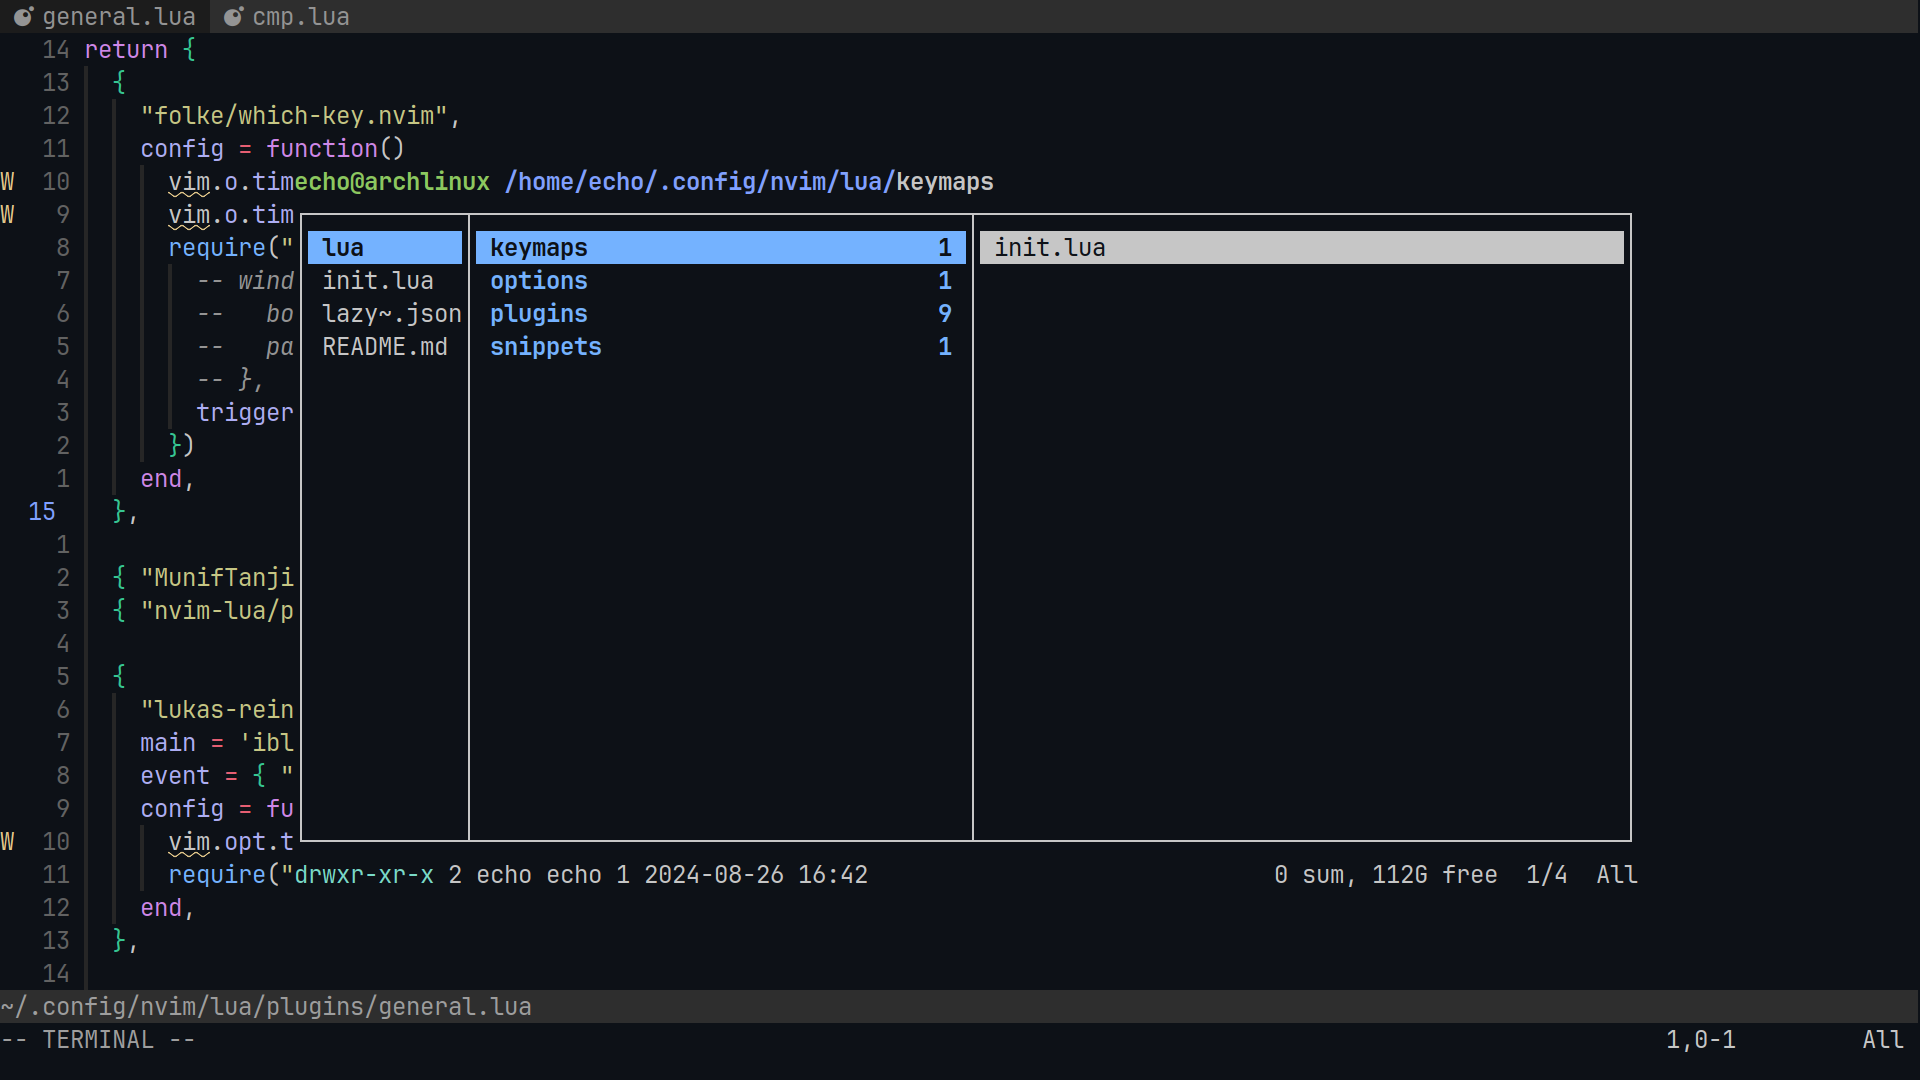The image size is (1920, 1080).
Task: Open the plugins folder
Action: (721, 314)
